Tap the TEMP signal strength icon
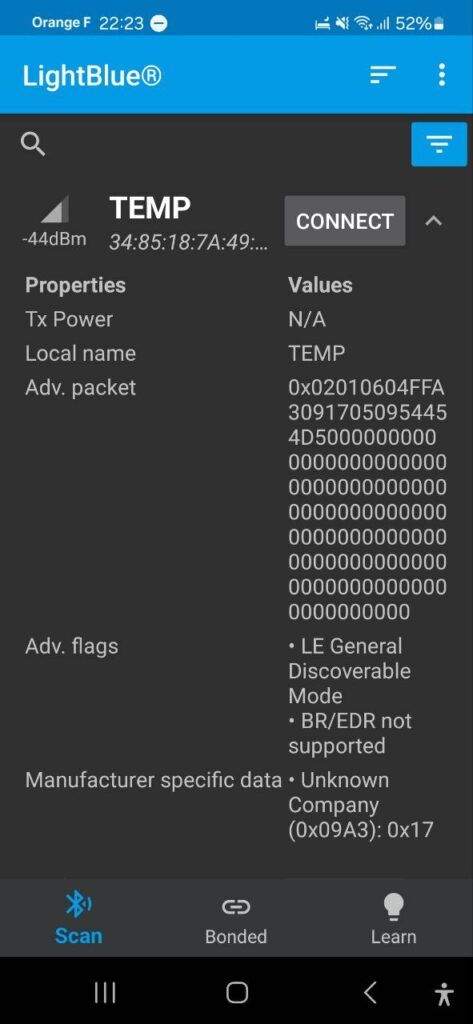The height and width of the screenshot is (1024, 473). pos(54,210)
